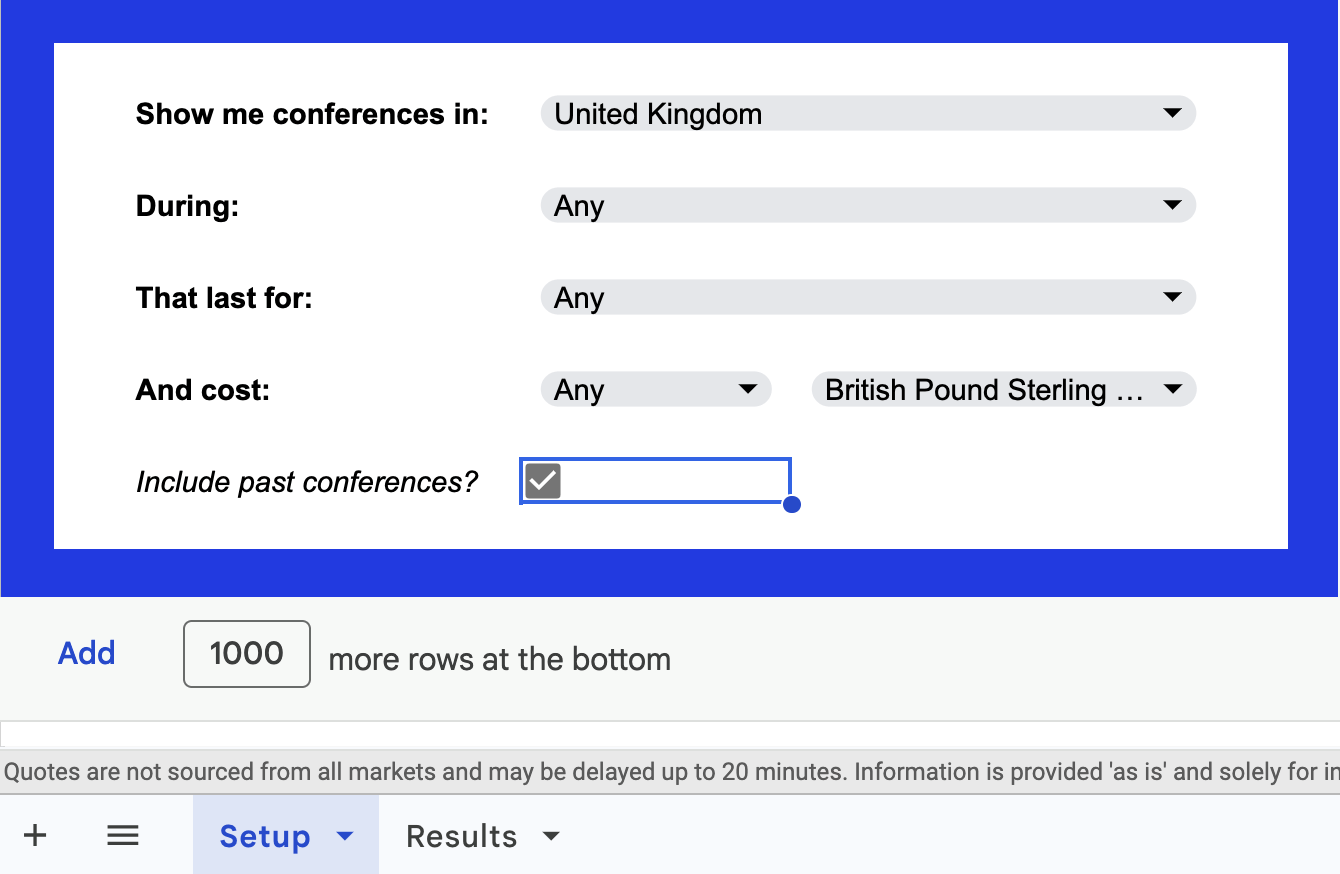Open the Results tab's dropdown arrow
This screenshot has height=874, width=1340.
click(551, 836)
